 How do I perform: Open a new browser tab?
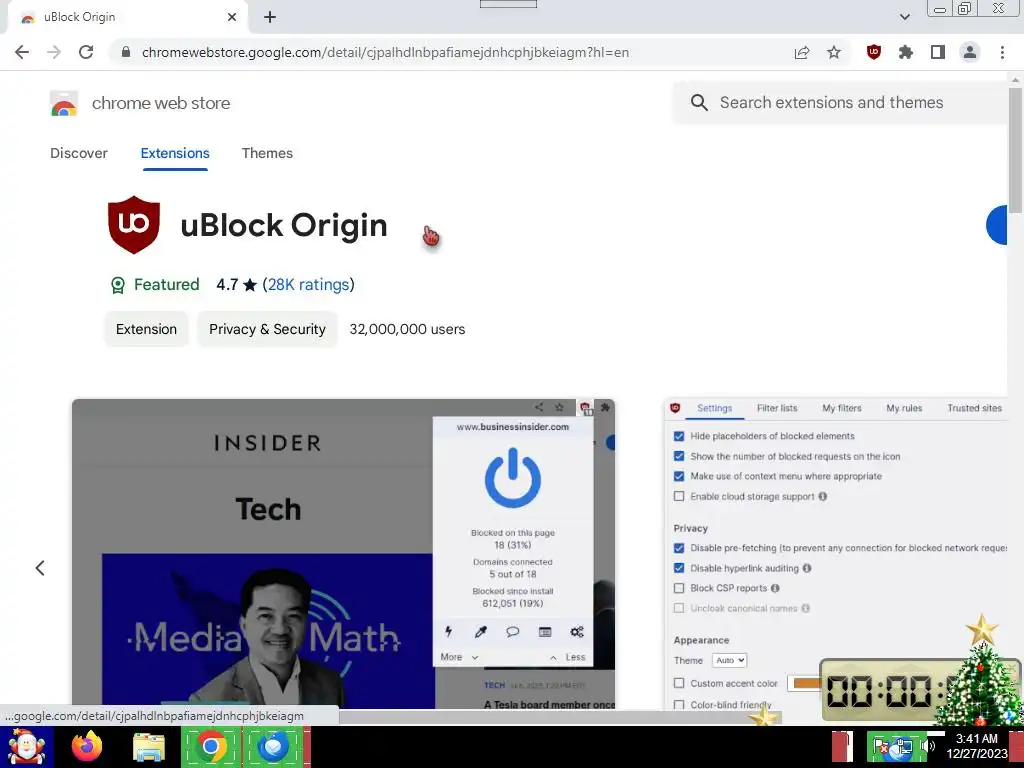click(x=270, y=18)
